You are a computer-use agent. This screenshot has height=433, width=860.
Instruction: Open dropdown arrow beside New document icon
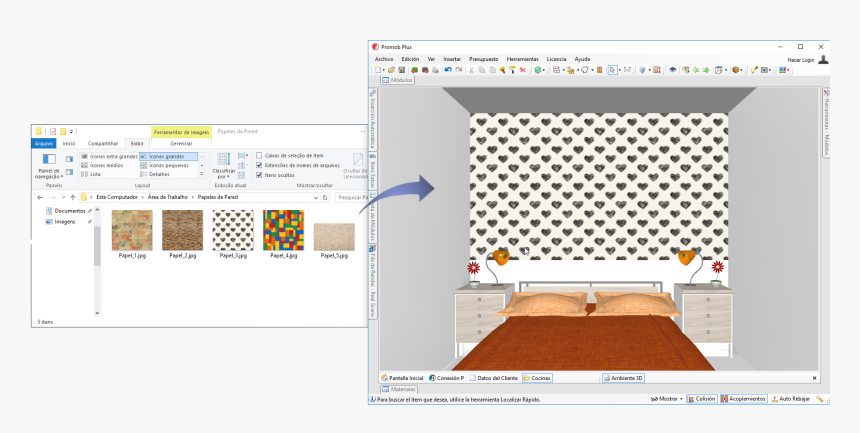[x=383, y=70]
